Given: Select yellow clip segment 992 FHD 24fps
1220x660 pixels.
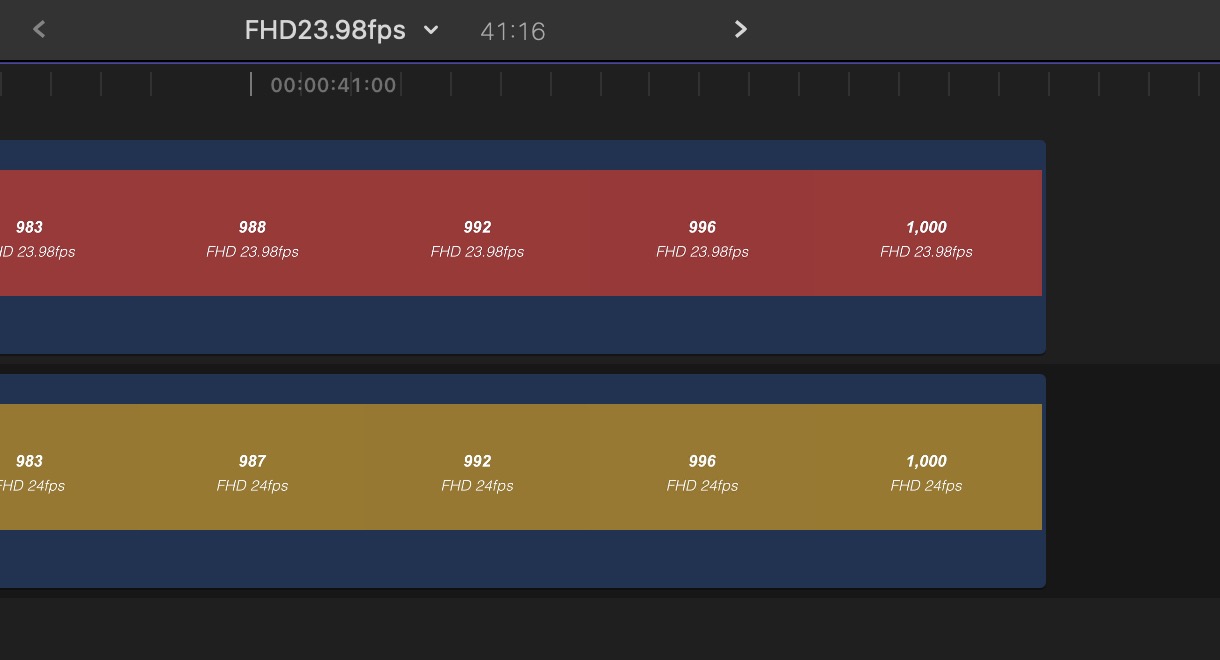Looking at the screenshot, I should click(477, 467).
